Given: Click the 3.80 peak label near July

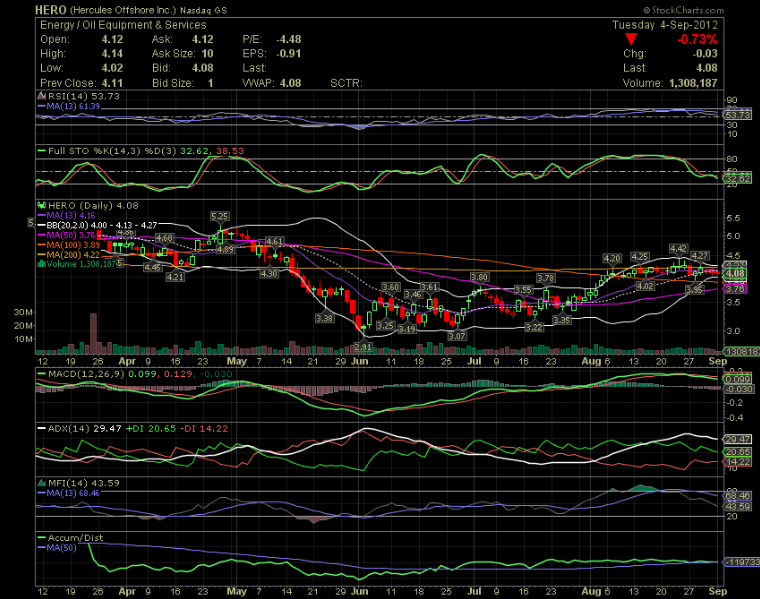Looking at the screenshot, I should click(x=479, y=277).
